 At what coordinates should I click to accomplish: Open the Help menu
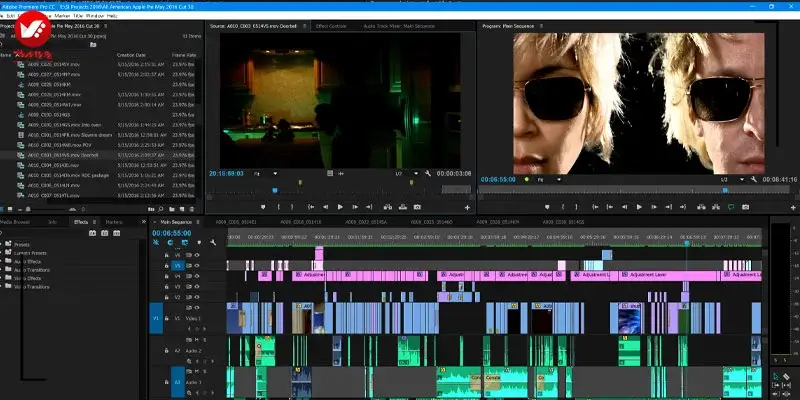tap(112, 16)
